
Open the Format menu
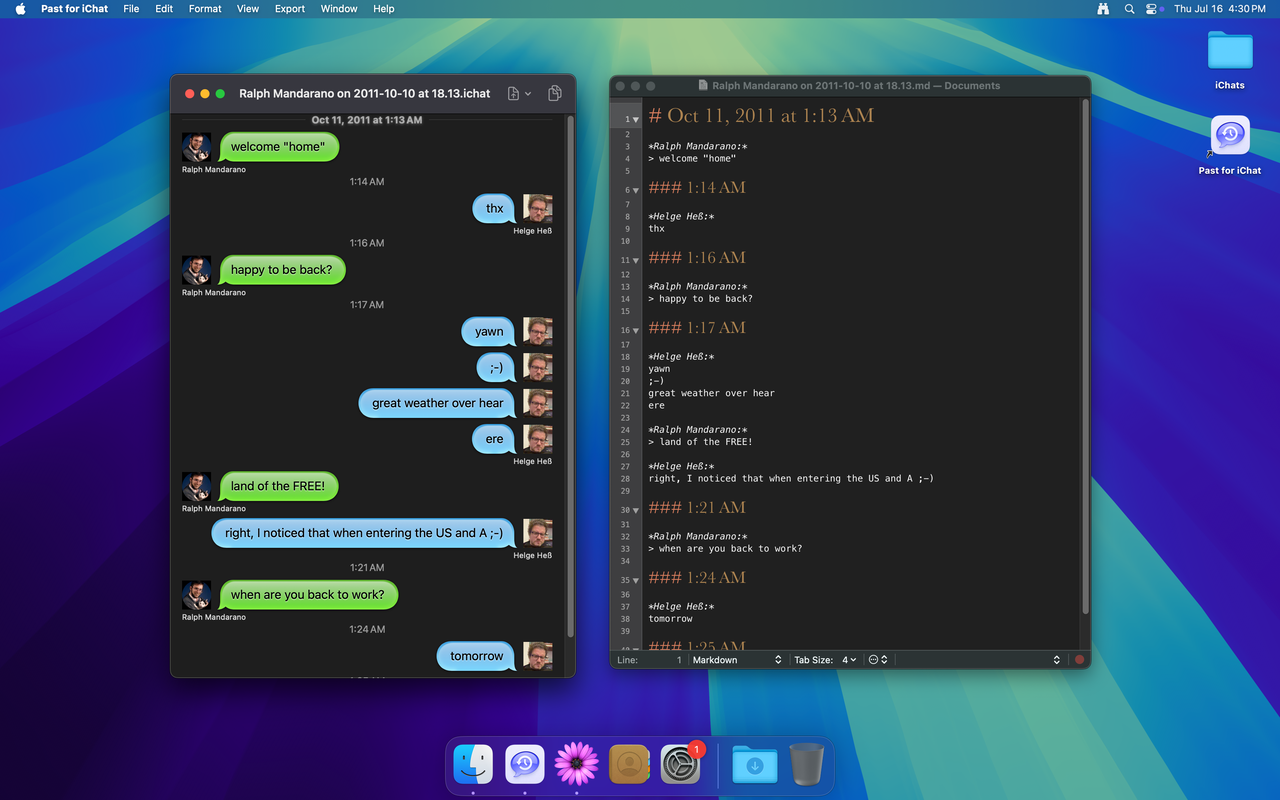coord(205,9)
